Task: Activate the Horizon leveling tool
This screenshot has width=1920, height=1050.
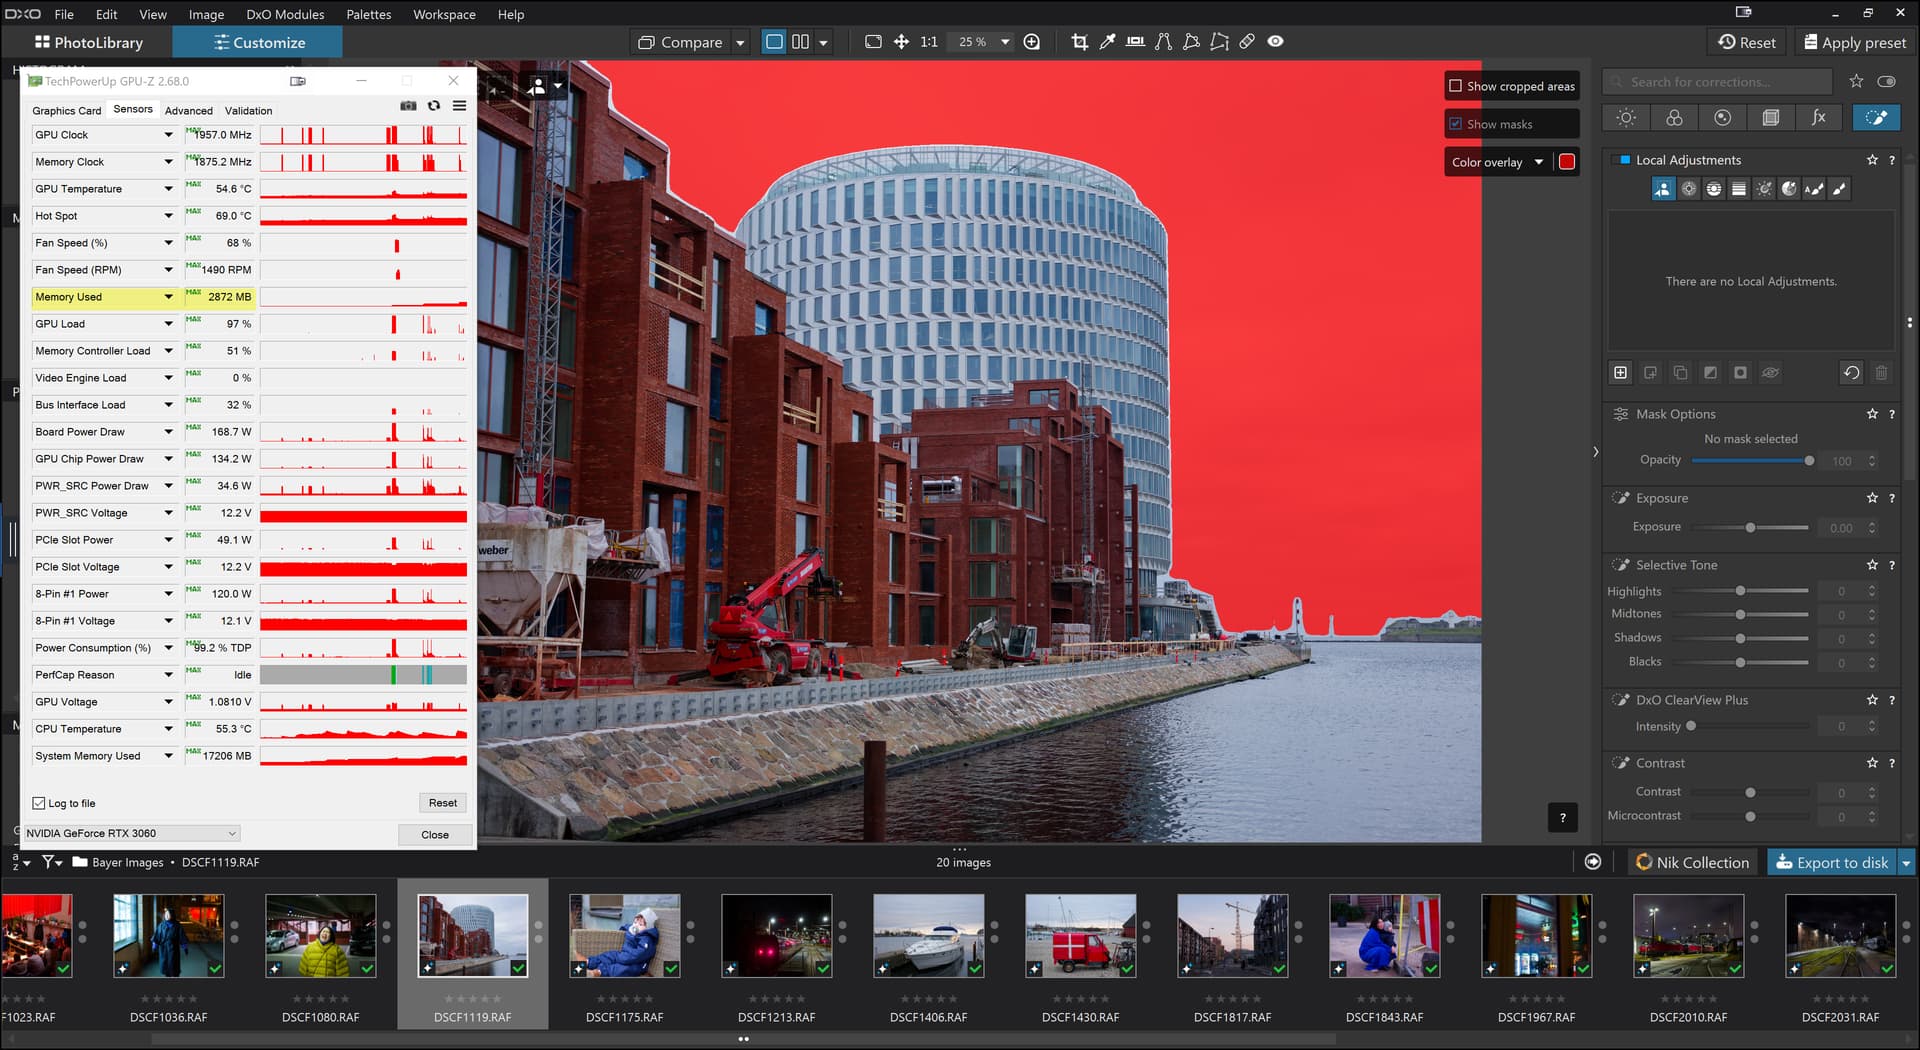Action: coord(1135,42)
